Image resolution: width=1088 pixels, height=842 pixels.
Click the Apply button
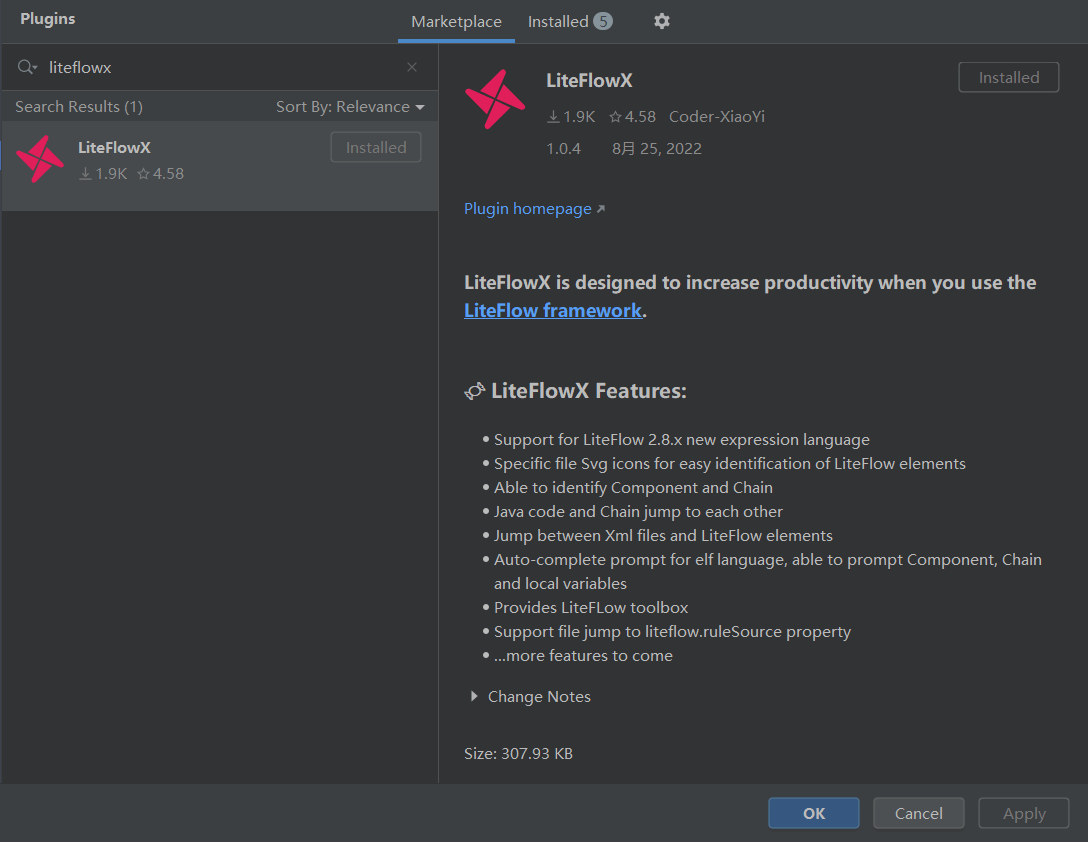pos(1024,814)
